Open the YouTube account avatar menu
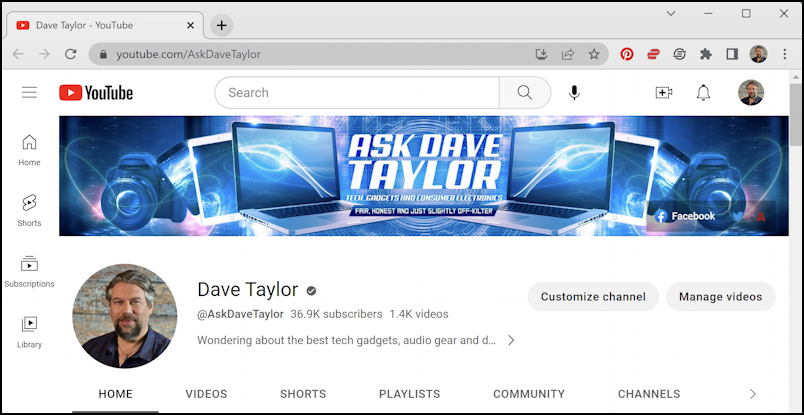Viewport: 804px width, 415px height. click(x=751, y=93)
